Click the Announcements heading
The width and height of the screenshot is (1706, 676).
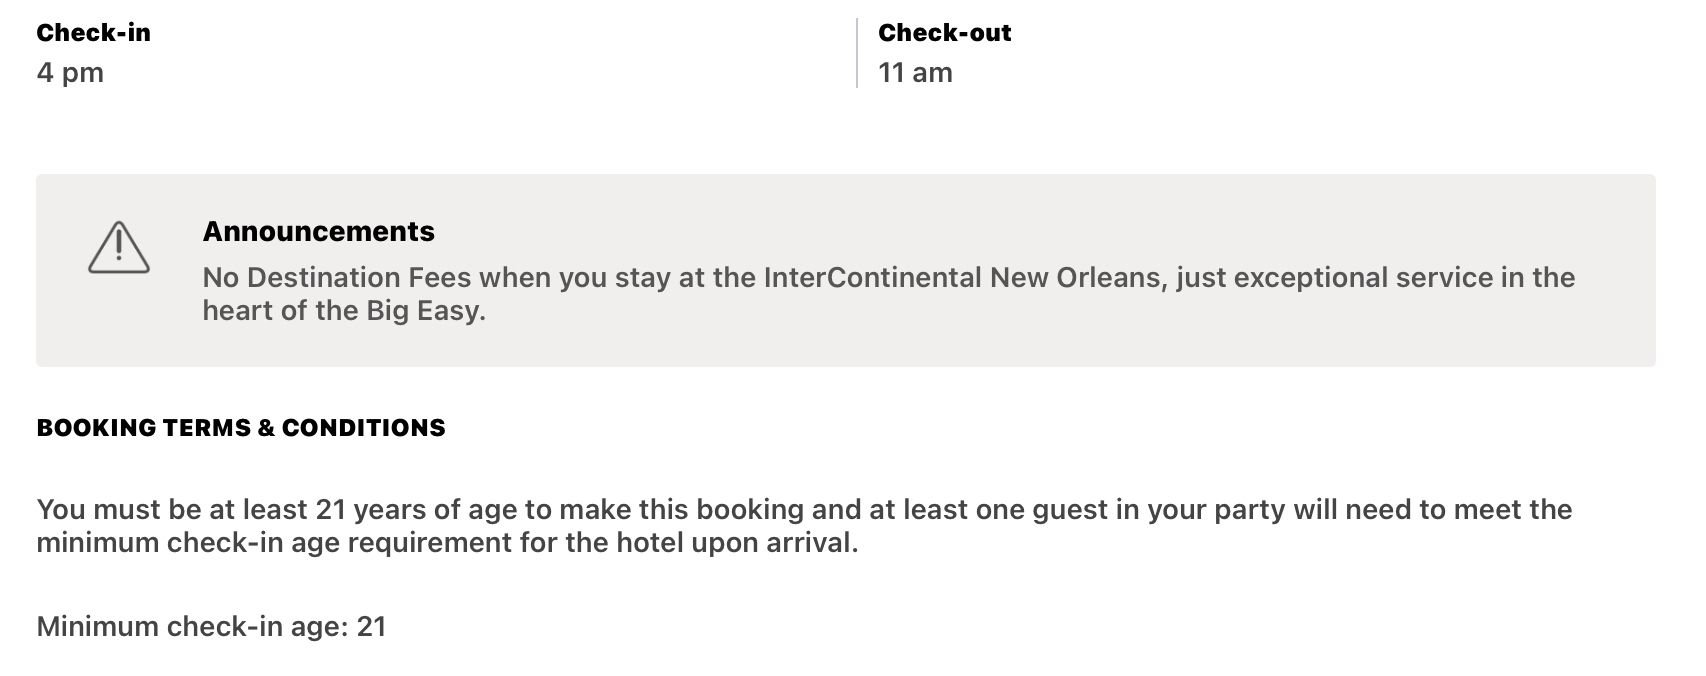(318, 231)
